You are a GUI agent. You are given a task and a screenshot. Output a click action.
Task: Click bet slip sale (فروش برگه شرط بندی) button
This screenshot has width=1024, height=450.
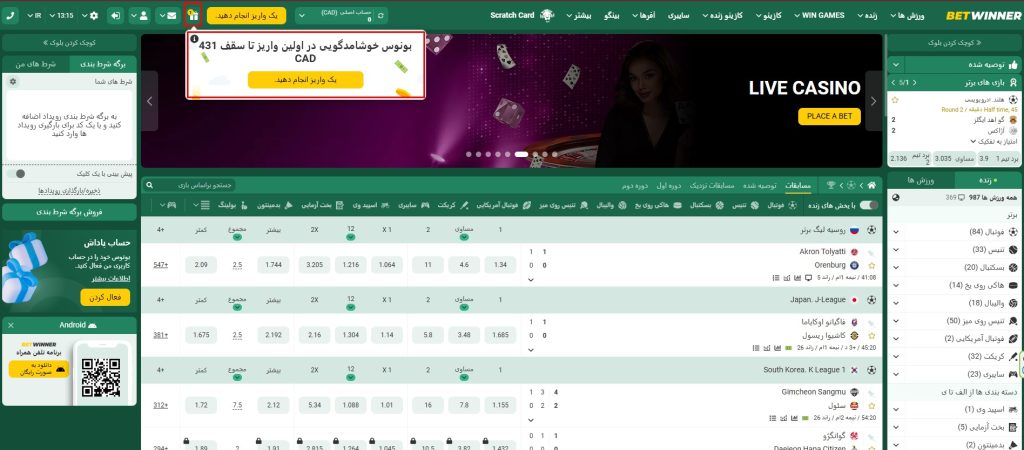tap(69, 212)
